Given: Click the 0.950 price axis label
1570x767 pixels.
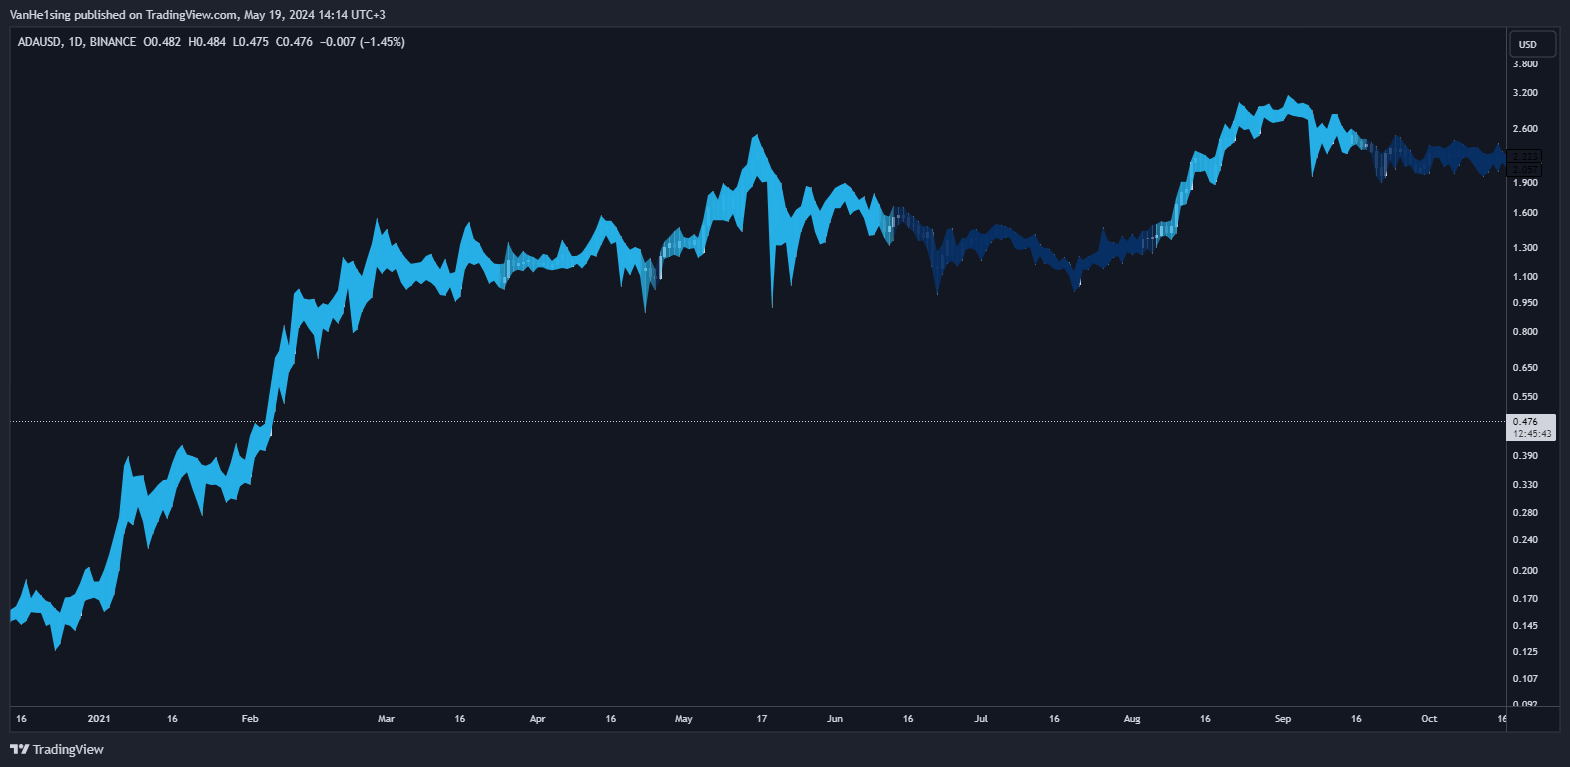Looking at the screenshot, I should (1525, 303).
